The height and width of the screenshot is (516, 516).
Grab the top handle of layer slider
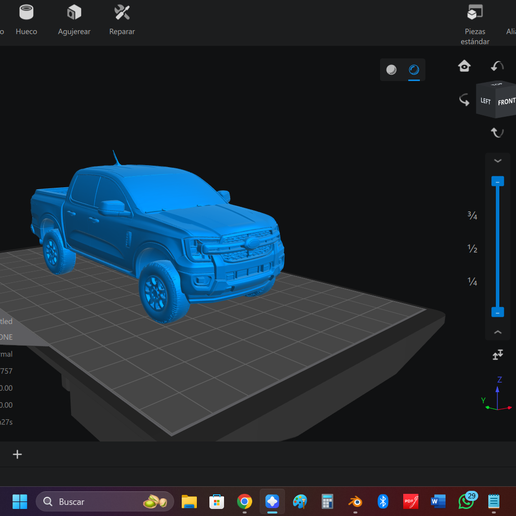[497, 181]
